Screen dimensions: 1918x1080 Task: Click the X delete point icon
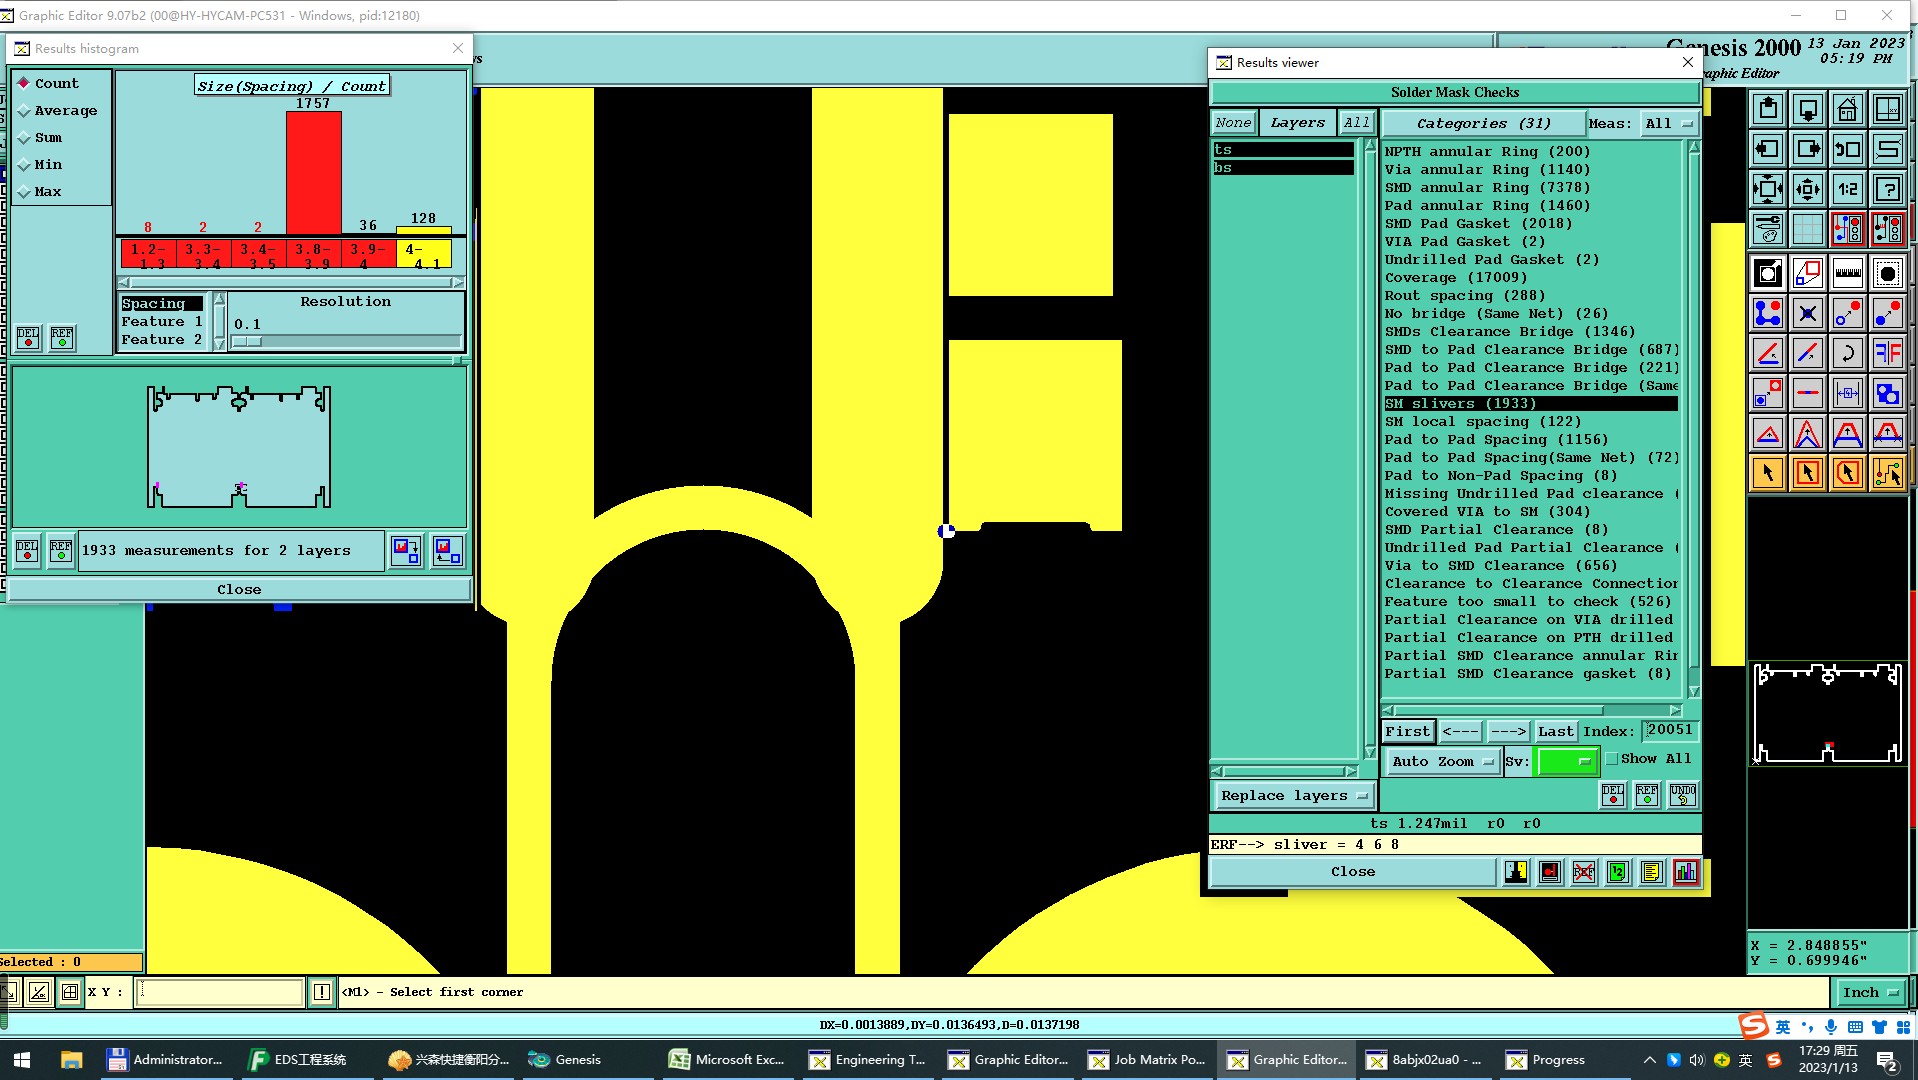(1807, 313)
